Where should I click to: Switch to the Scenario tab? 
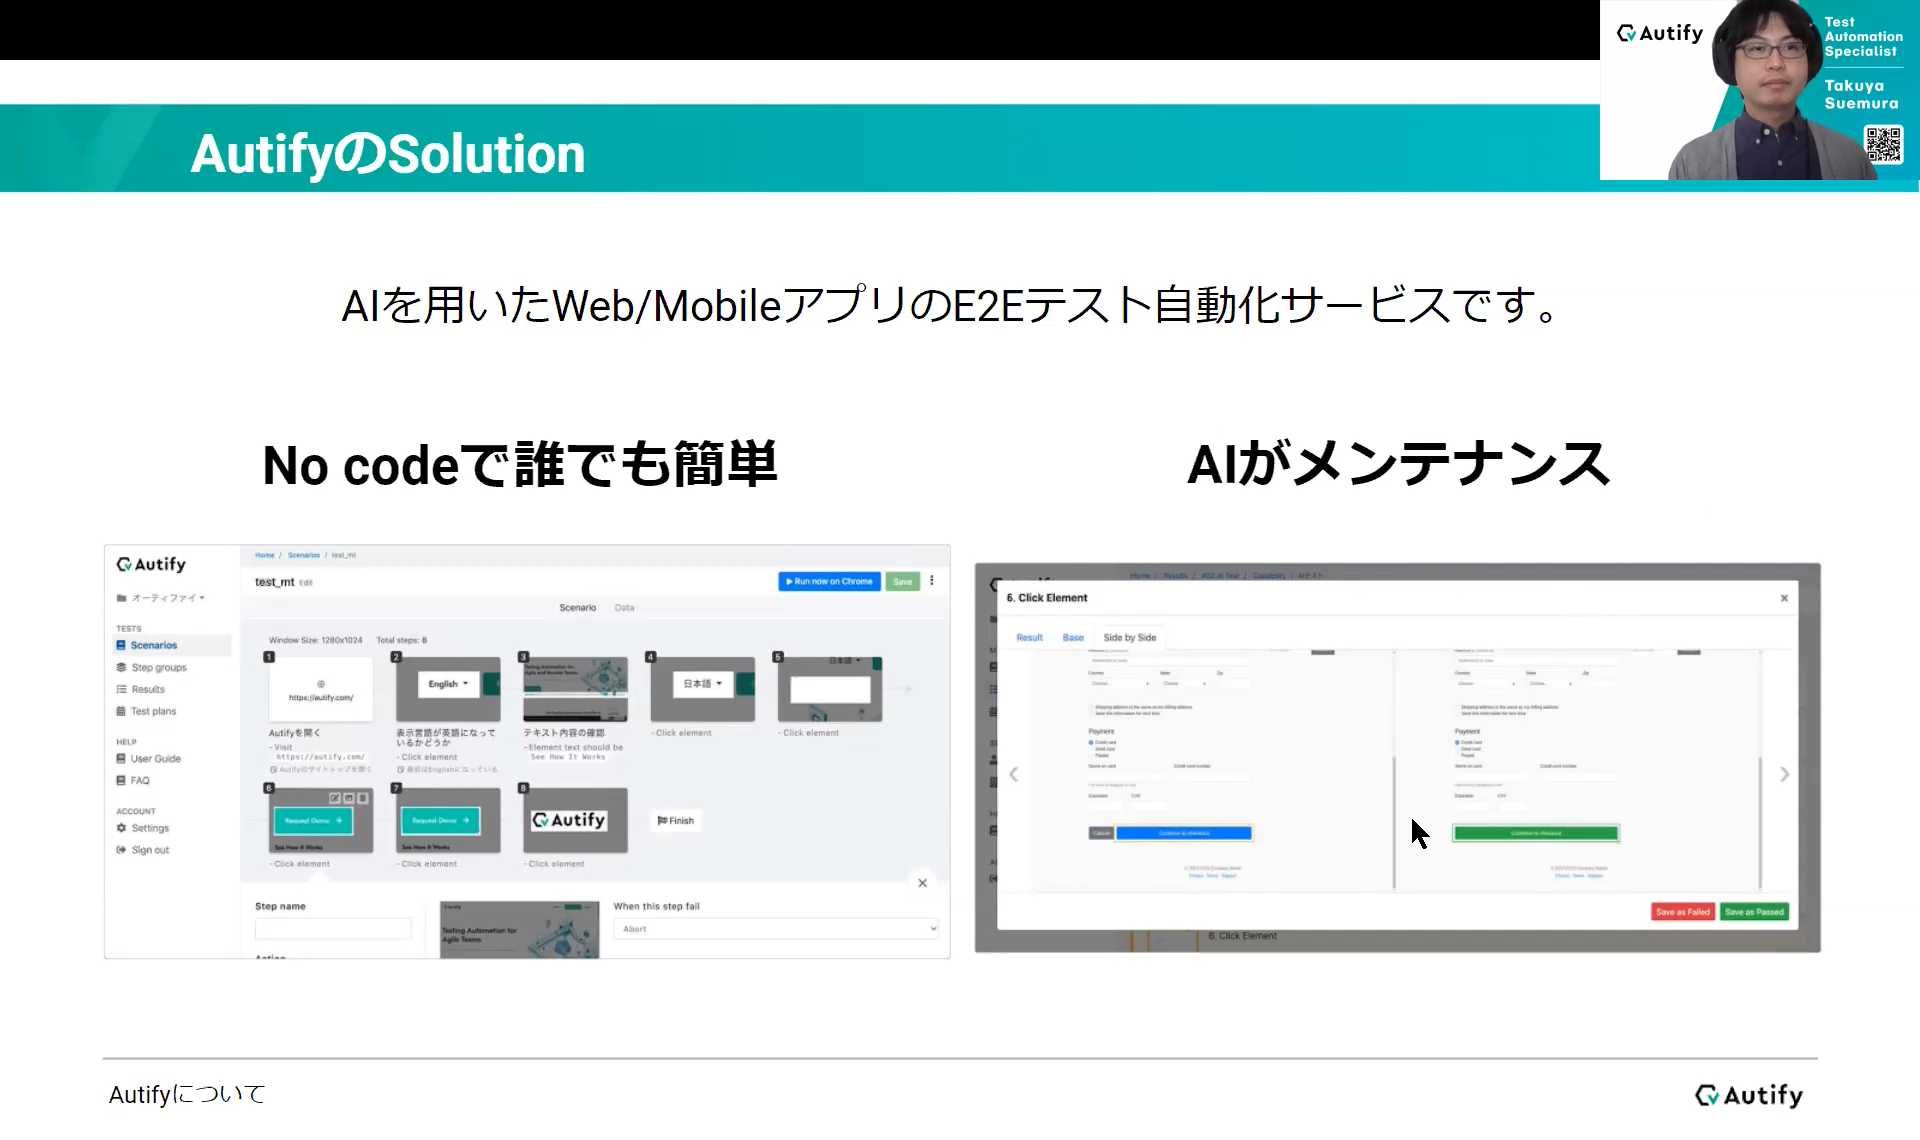[x=577, y=608]
